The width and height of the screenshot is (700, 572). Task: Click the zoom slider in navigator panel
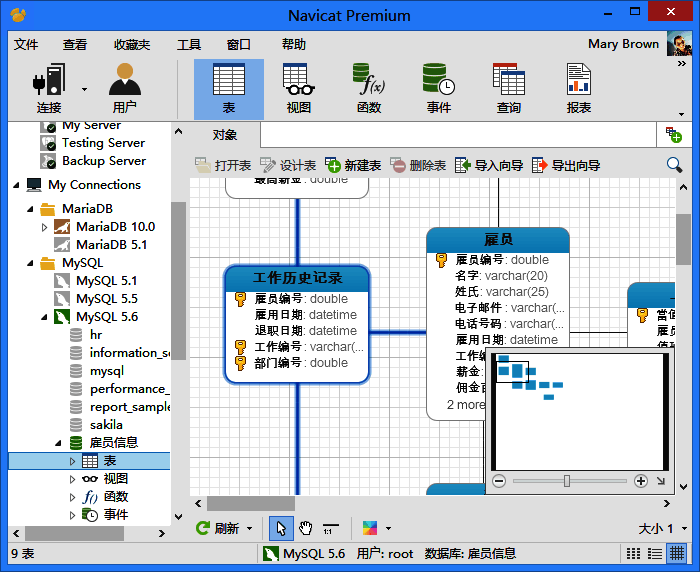566,481
